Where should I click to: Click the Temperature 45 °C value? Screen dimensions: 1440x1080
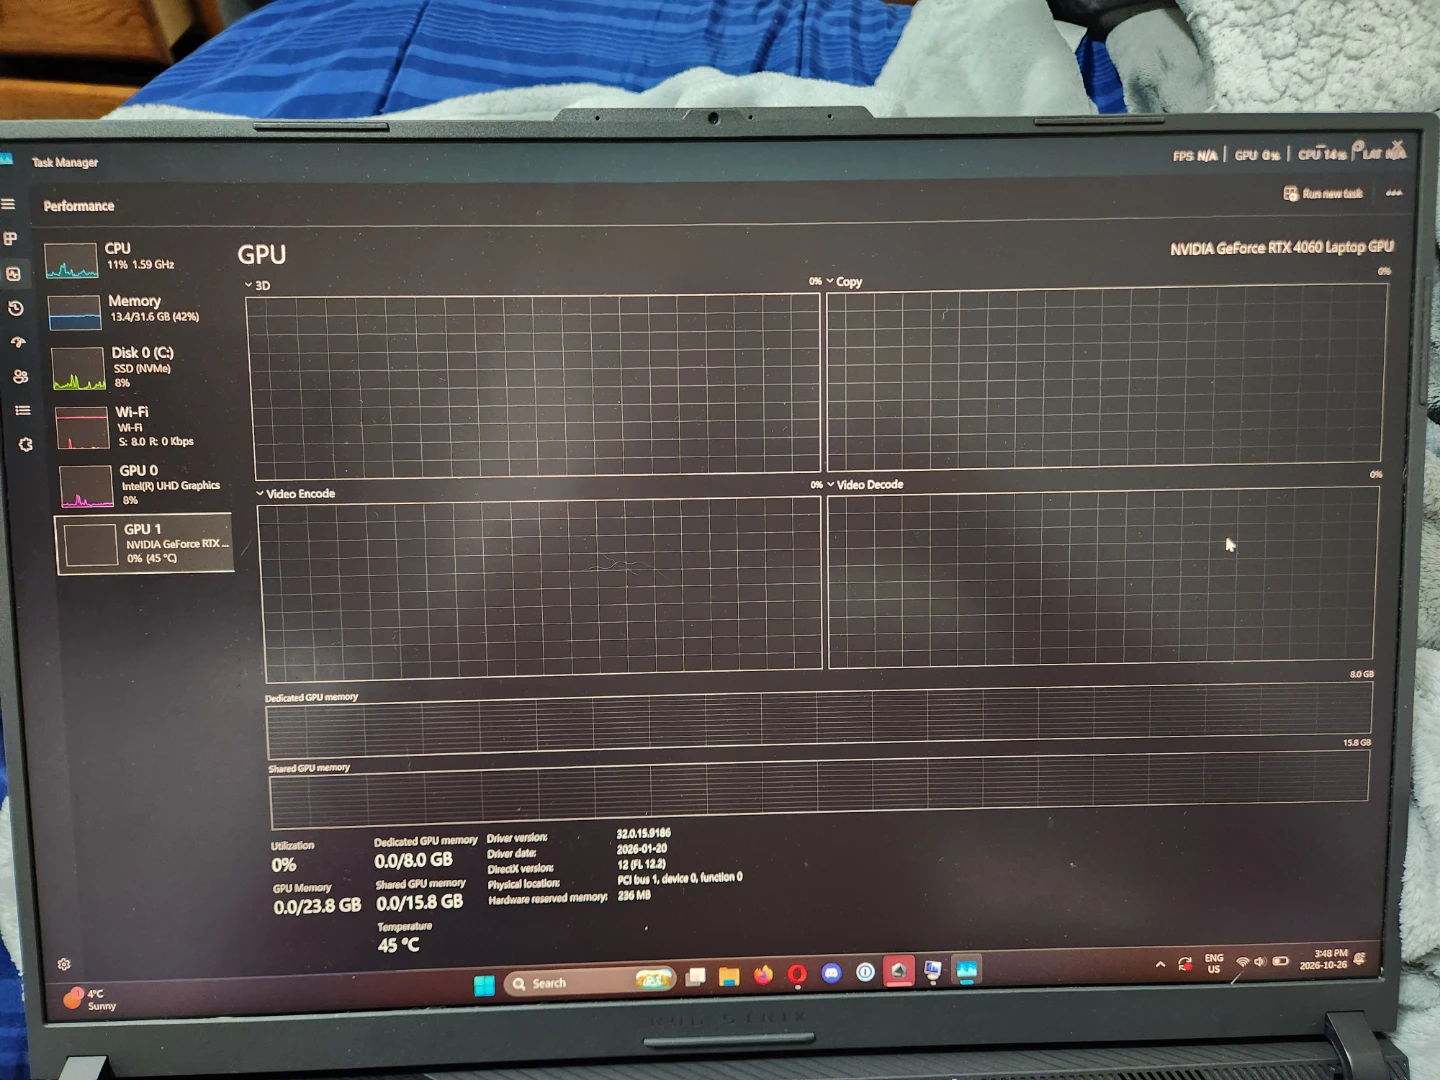coord(399,945)
